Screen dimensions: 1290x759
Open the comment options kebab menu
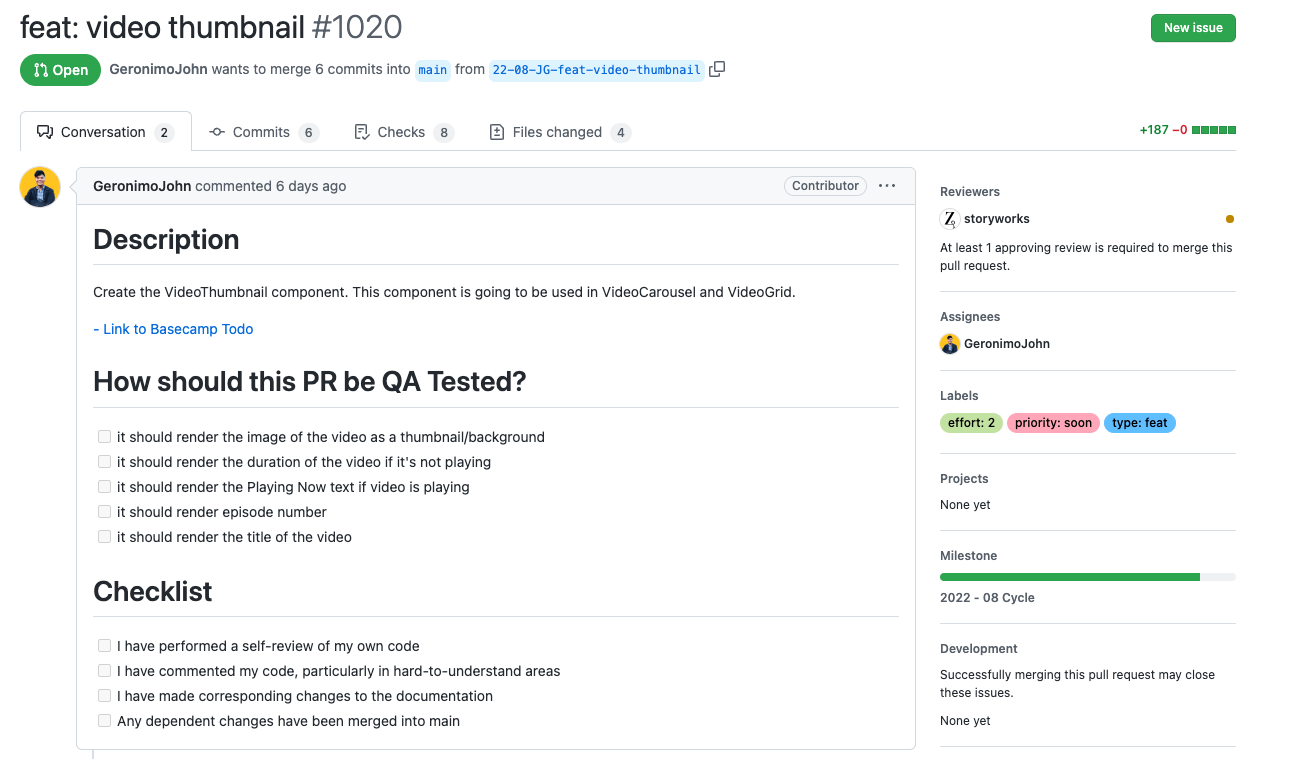click(x=886, y=185)
